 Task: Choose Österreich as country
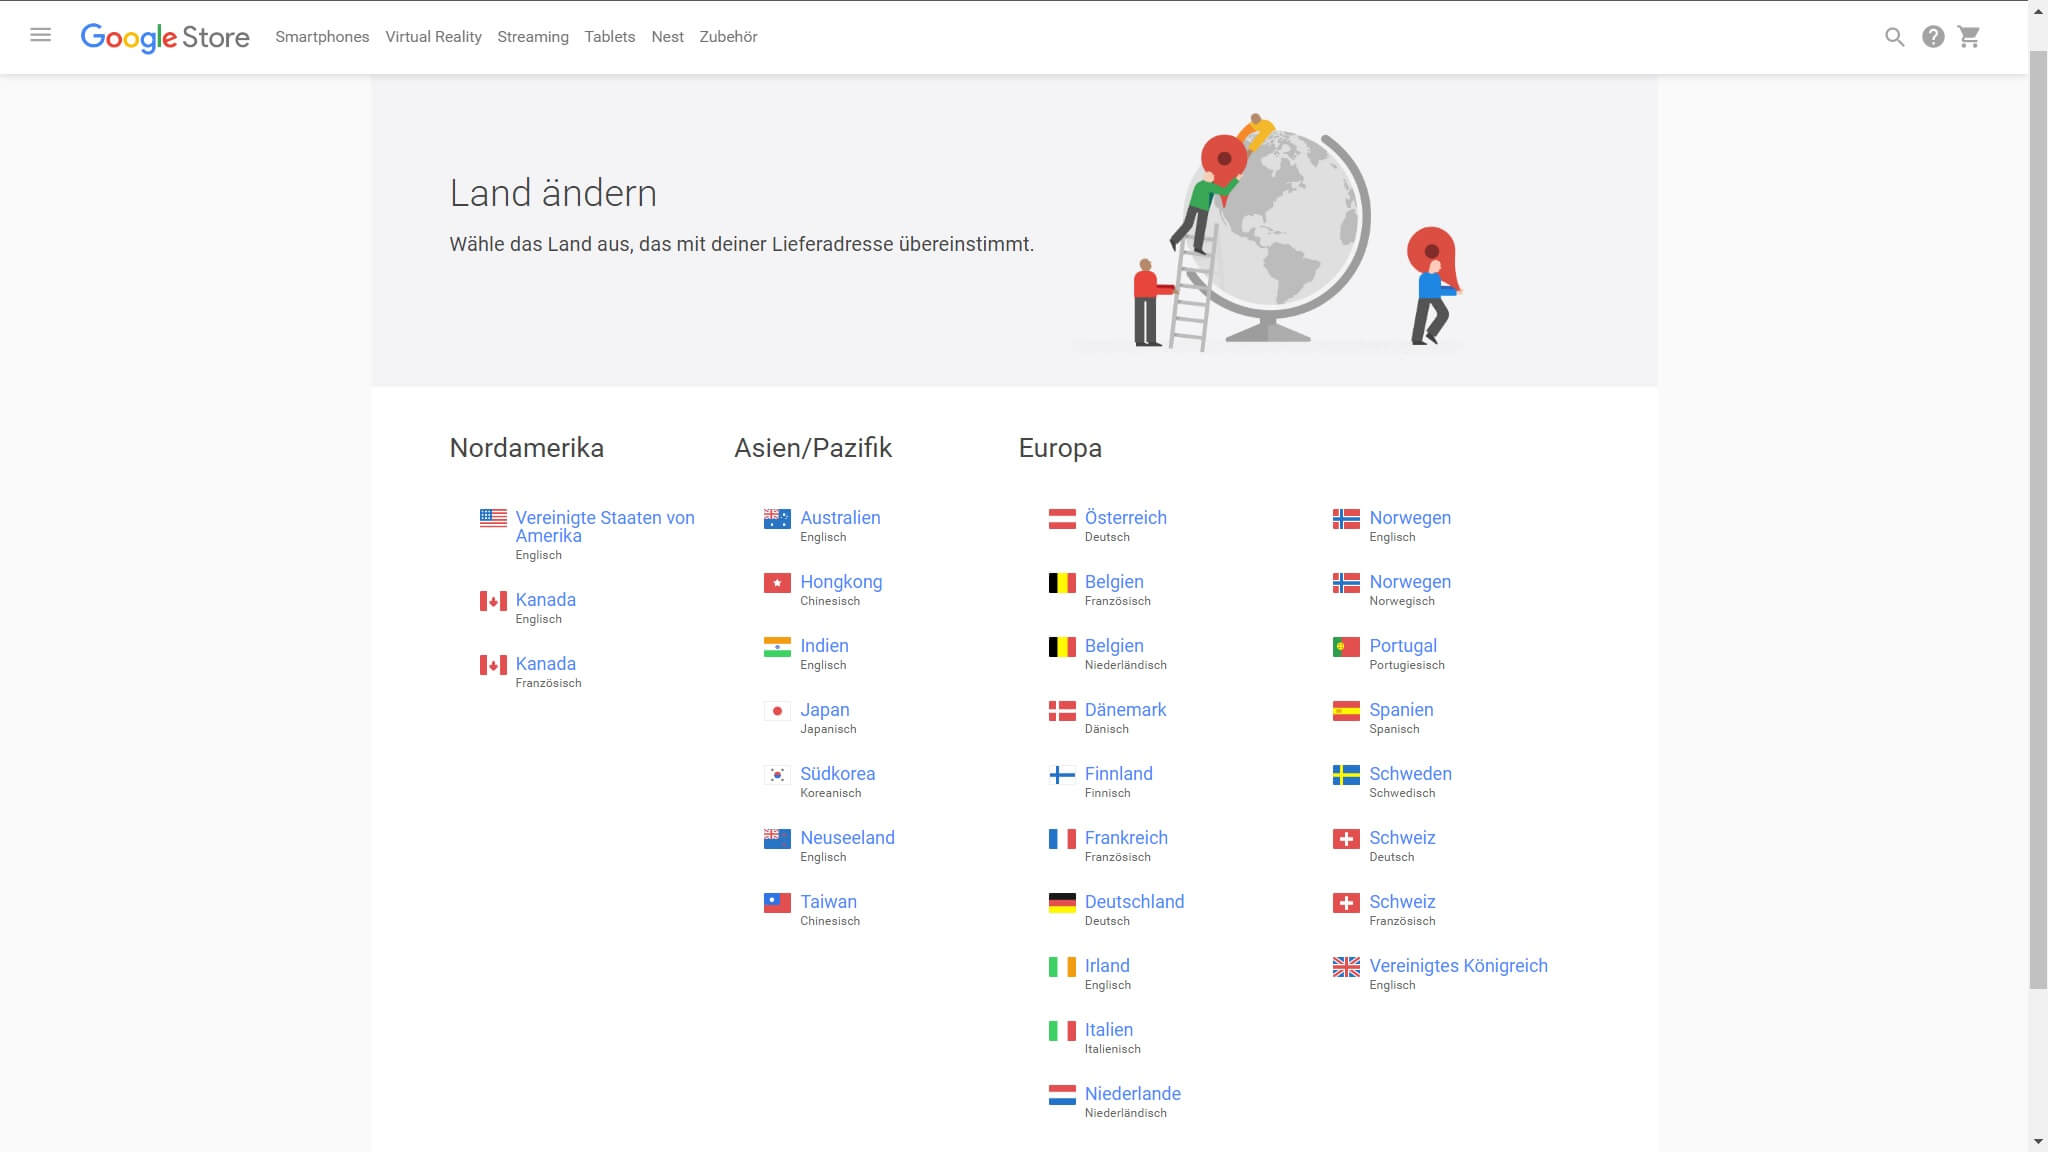pyautogui.click(x=1125, y=518)
